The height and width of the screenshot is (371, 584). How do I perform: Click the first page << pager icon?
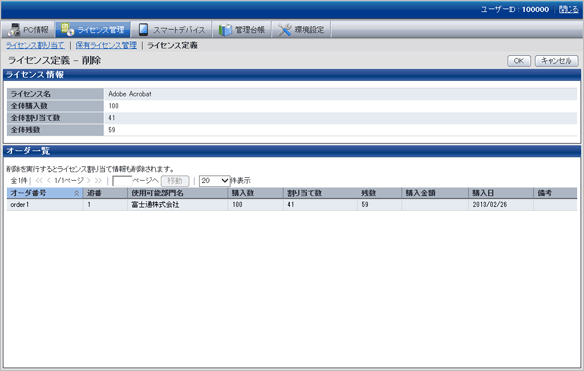tap(39, 181)
